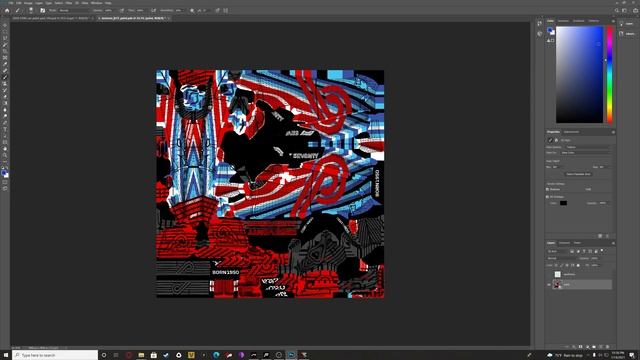
Task: Open the brush Mode dropdown in options bar
Action: [x=74, y=11]
